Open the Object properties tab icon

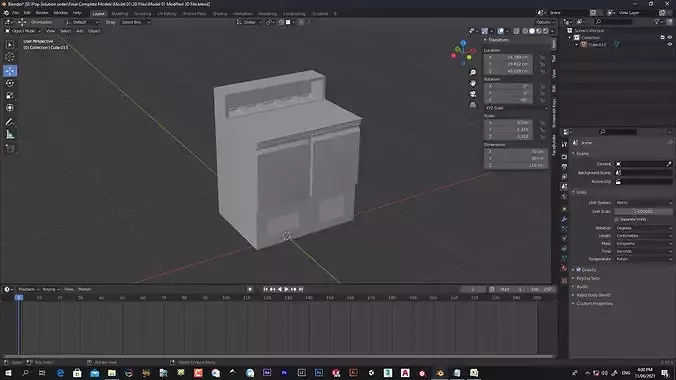[564, 209]
